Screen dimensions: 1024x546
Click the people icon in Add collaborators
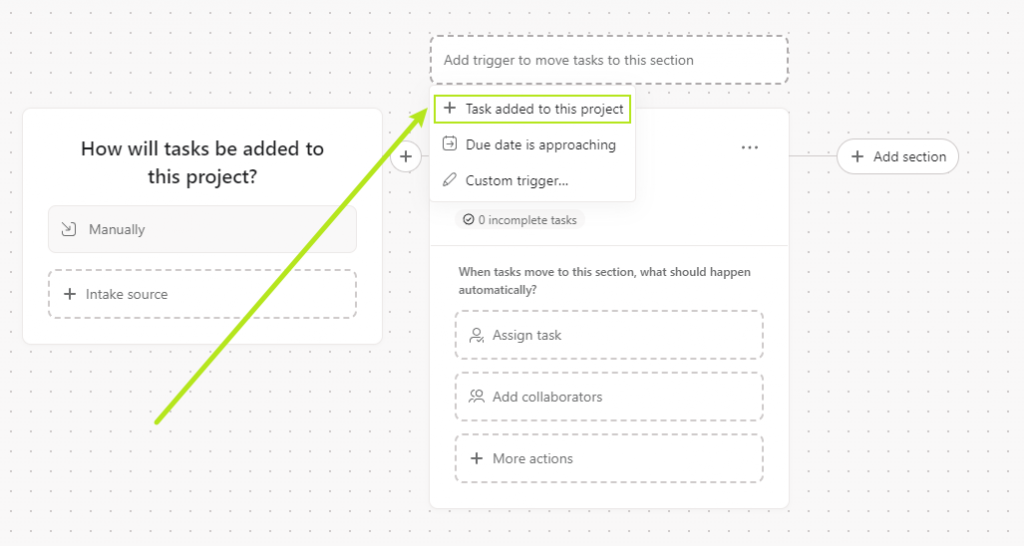click(x=477, y=396)
